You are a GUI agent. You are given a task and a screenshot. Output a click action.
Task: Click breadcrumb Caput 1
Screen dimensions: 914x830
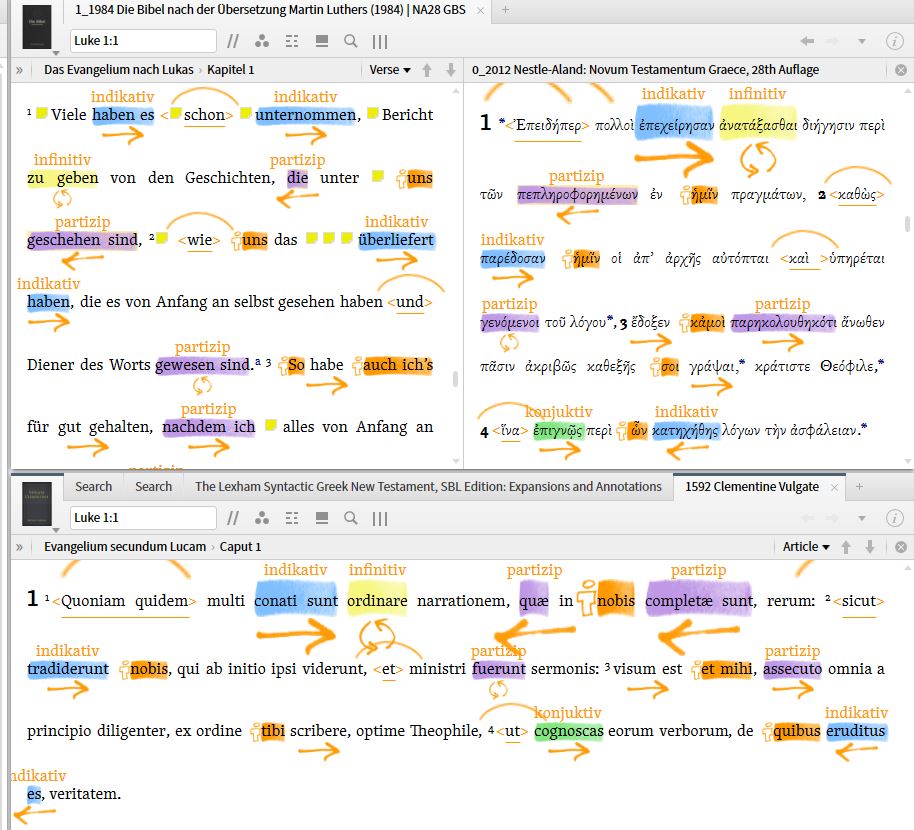click(x=240, y=547)
